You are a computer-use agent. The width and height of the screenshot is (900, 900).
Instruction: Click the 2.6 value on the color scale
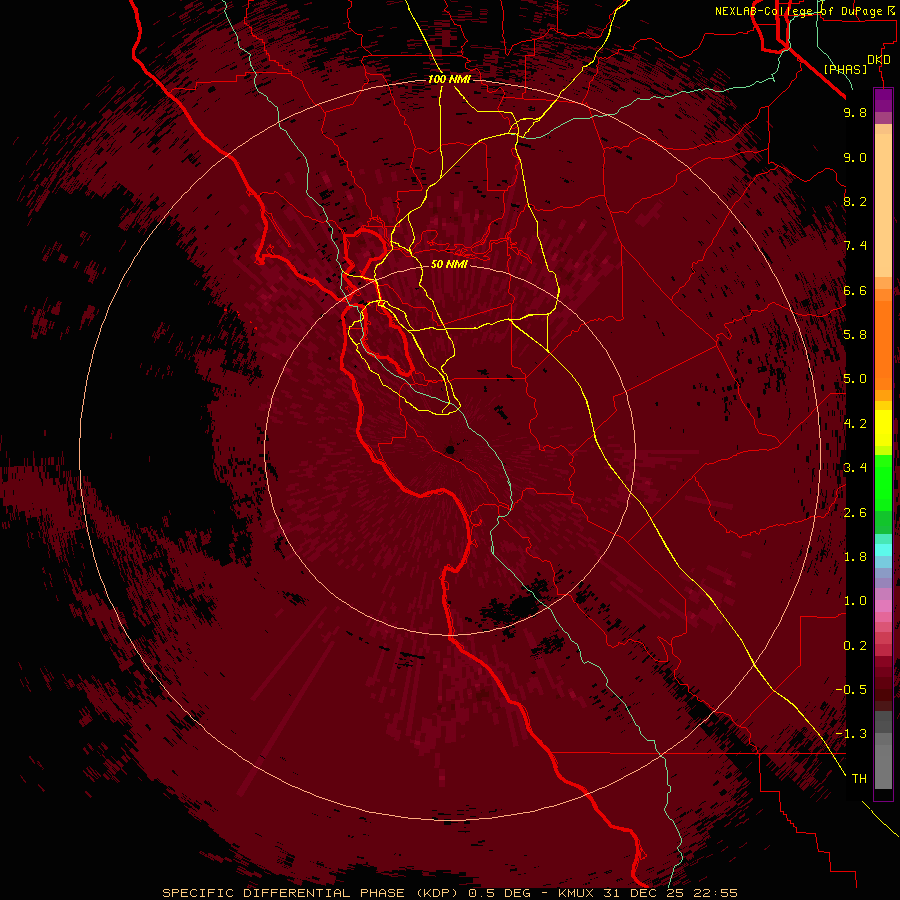pos(855,513)
